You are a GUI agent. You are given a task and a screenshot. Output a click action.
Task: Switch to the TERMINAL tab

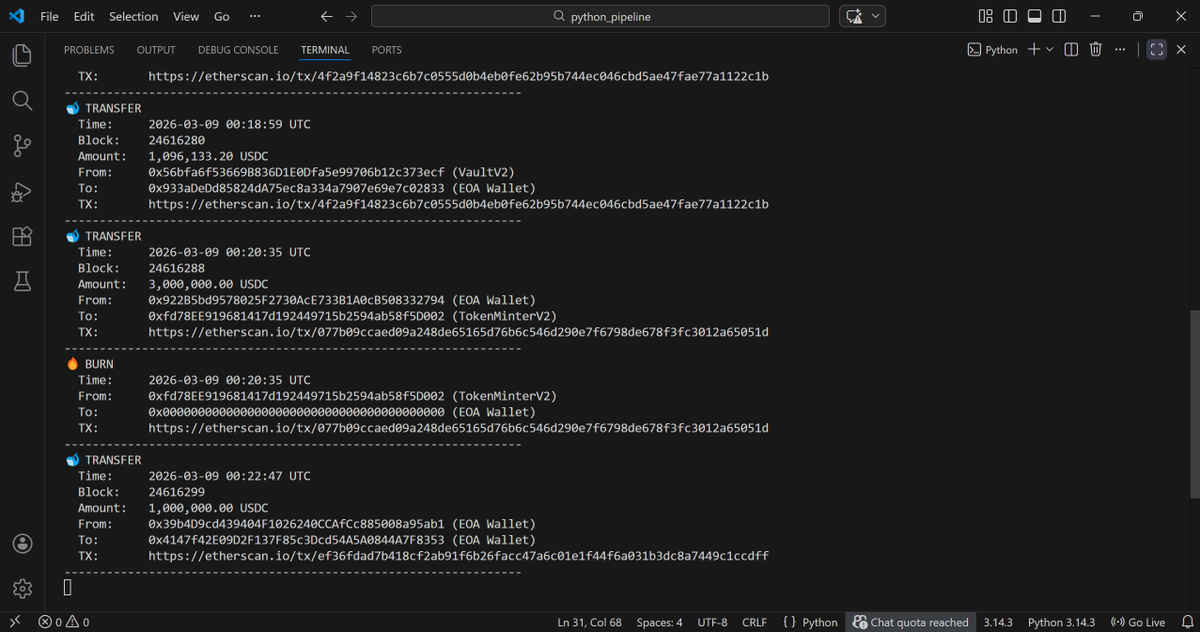click(x=325, y=50)
